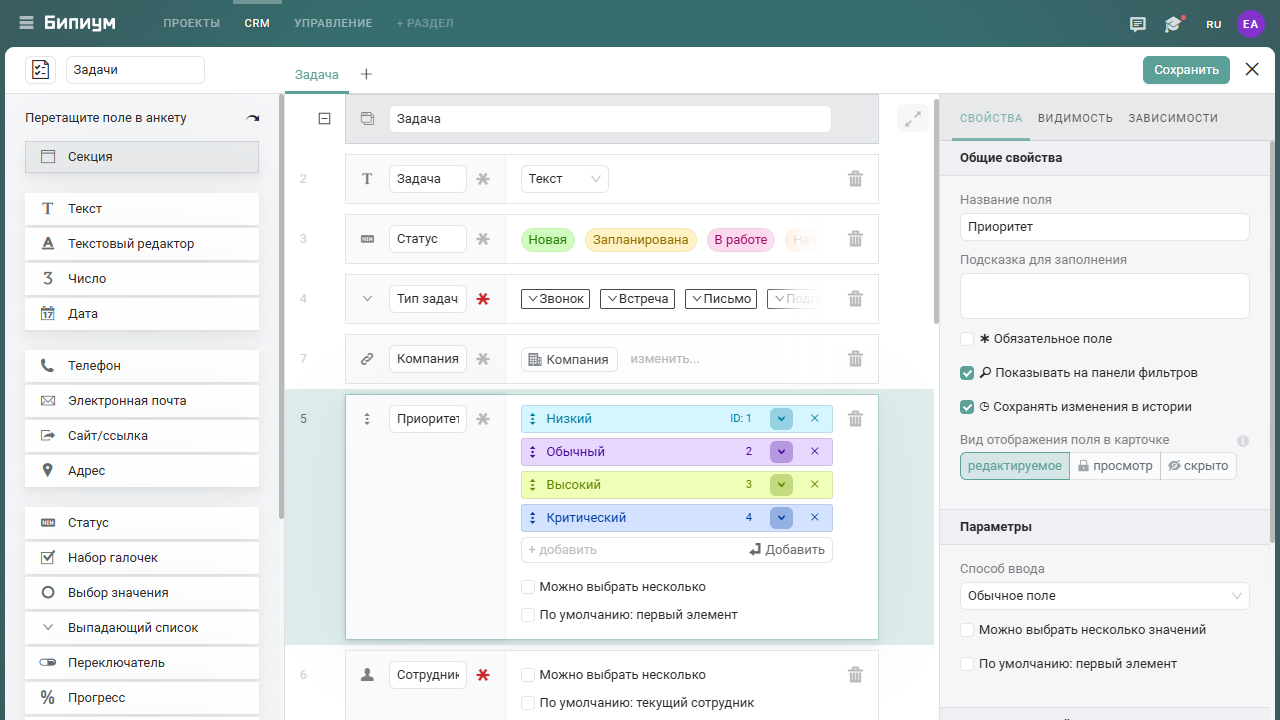Collapse the Задача section with minus box
The width and height of the screenshot is (1280, 720).
tap(324, 119)
